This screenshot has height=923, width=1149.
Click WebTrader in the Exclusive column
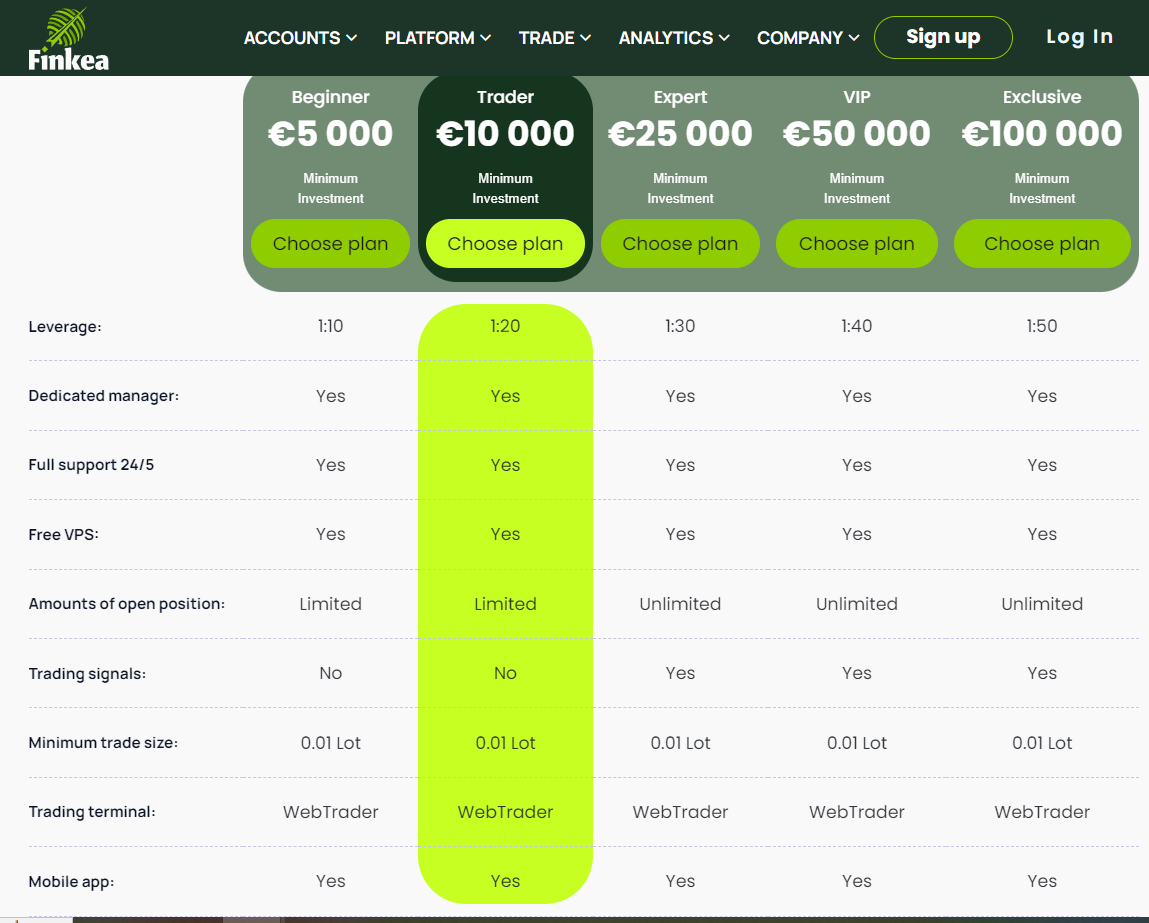point(1041,812)
